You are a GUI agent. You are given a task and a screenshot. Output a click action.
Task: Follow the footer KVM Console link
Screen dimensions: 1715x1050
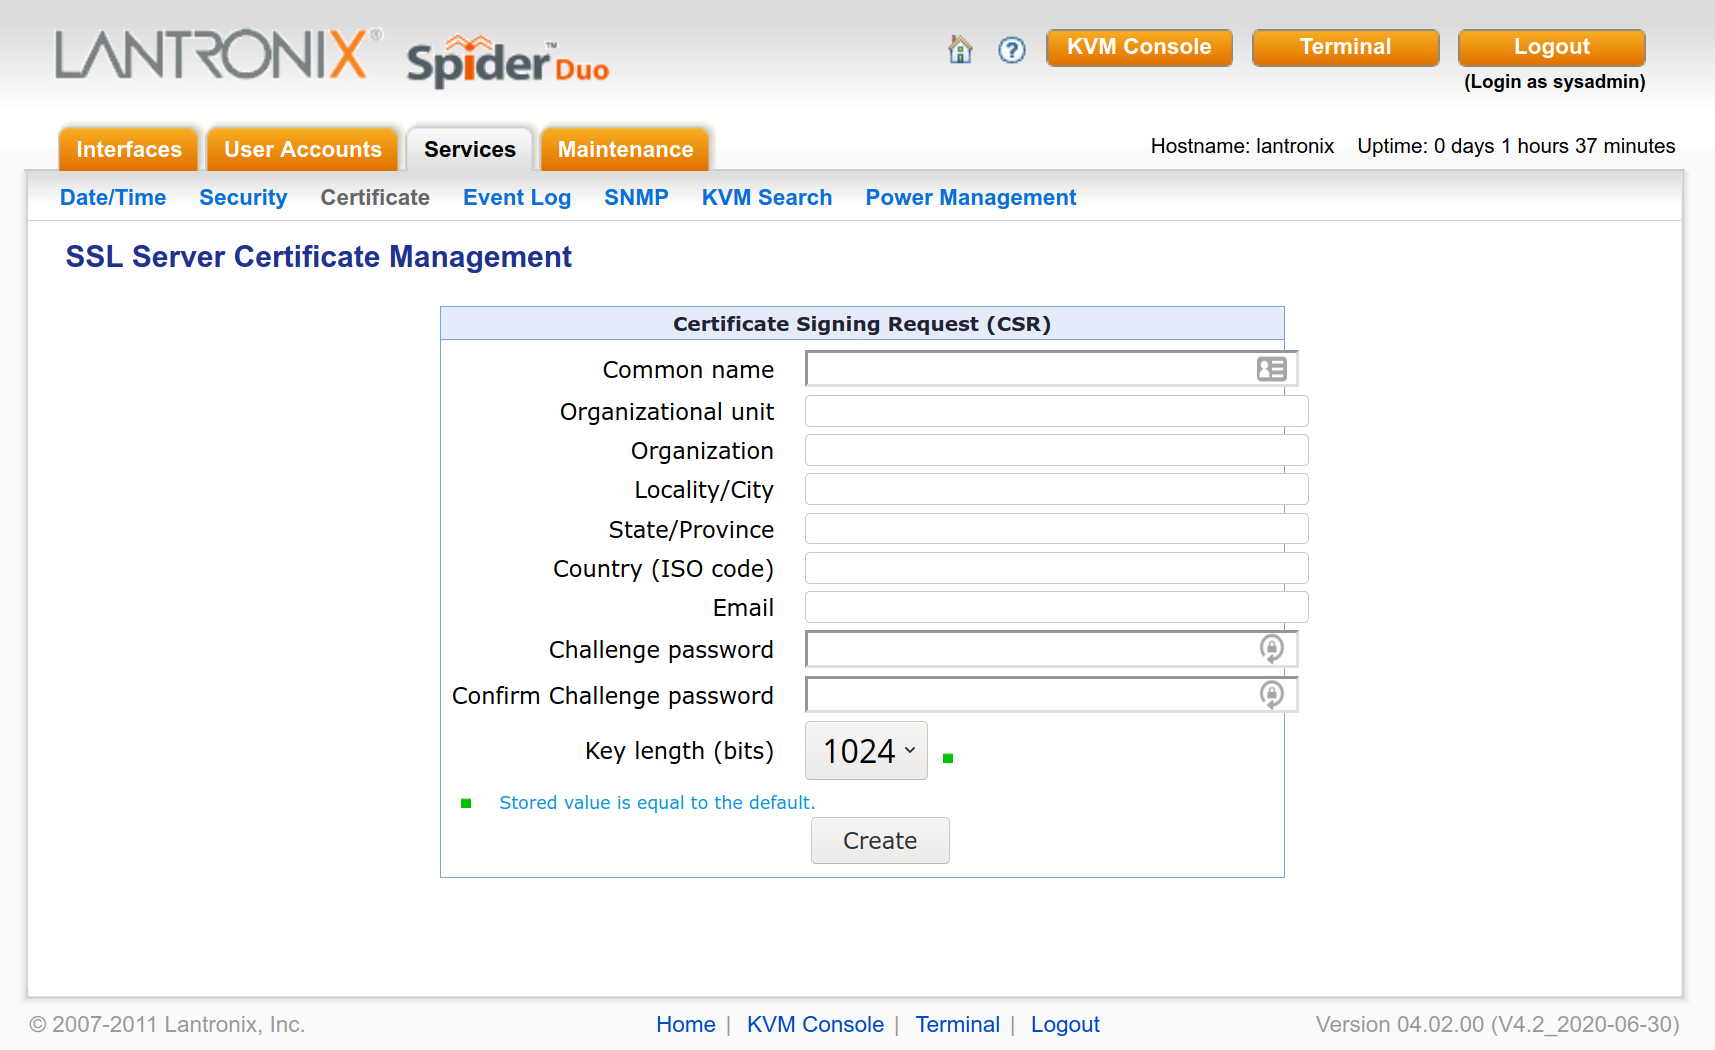tap(815, 1024)
